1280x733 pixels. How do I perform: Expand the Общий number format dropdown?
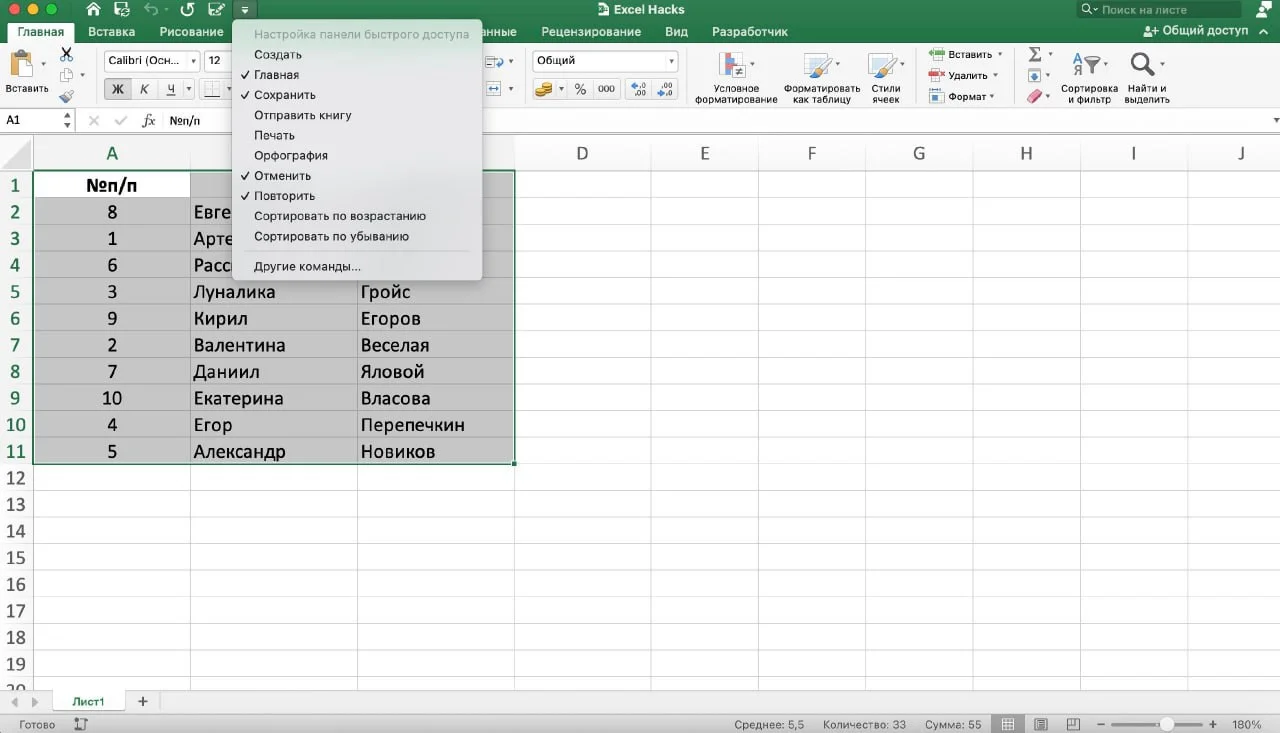670,61
